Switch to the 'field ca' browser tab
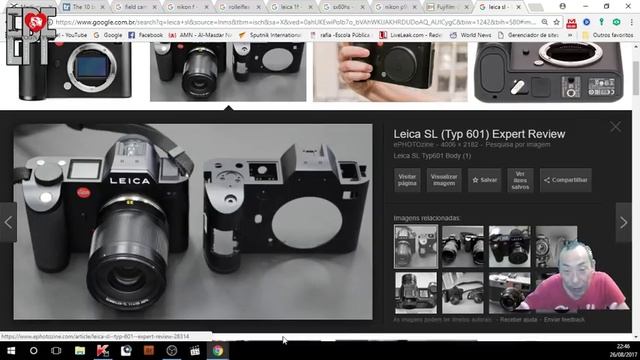This screenshot has height=360, width=640. pos(136,7)
